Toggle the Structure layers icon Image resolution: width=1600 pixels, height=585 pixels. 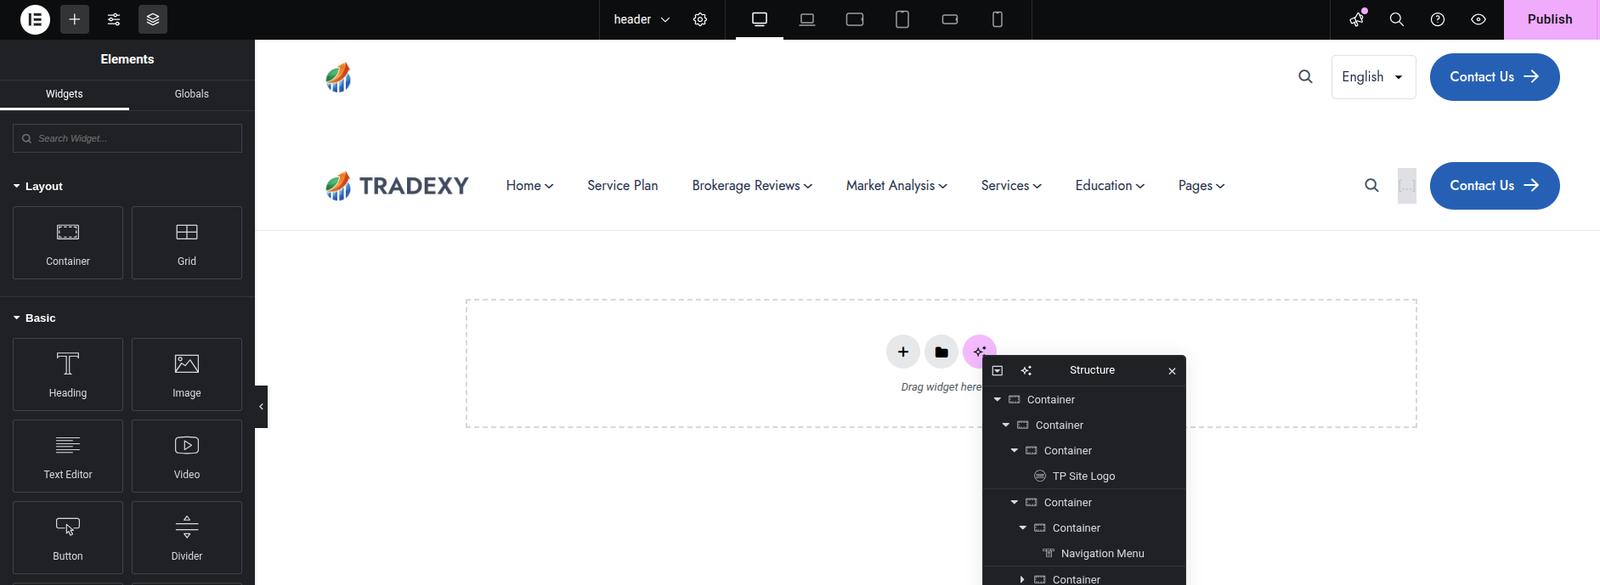153,19
